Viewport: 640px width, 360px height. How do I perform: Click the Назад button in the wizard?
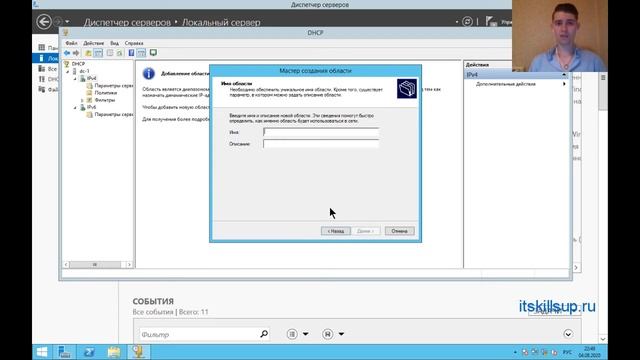(x=336, y=231)
